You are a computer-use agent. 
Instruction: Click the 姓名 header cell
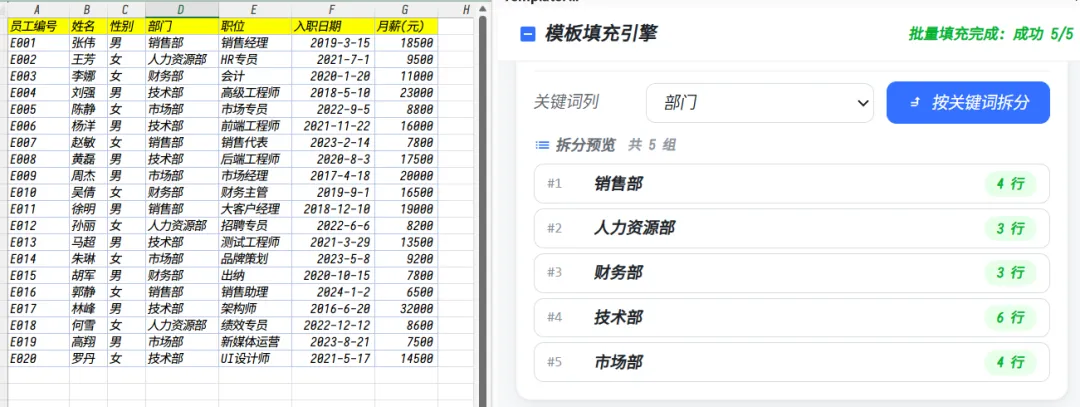coord(88,26)
